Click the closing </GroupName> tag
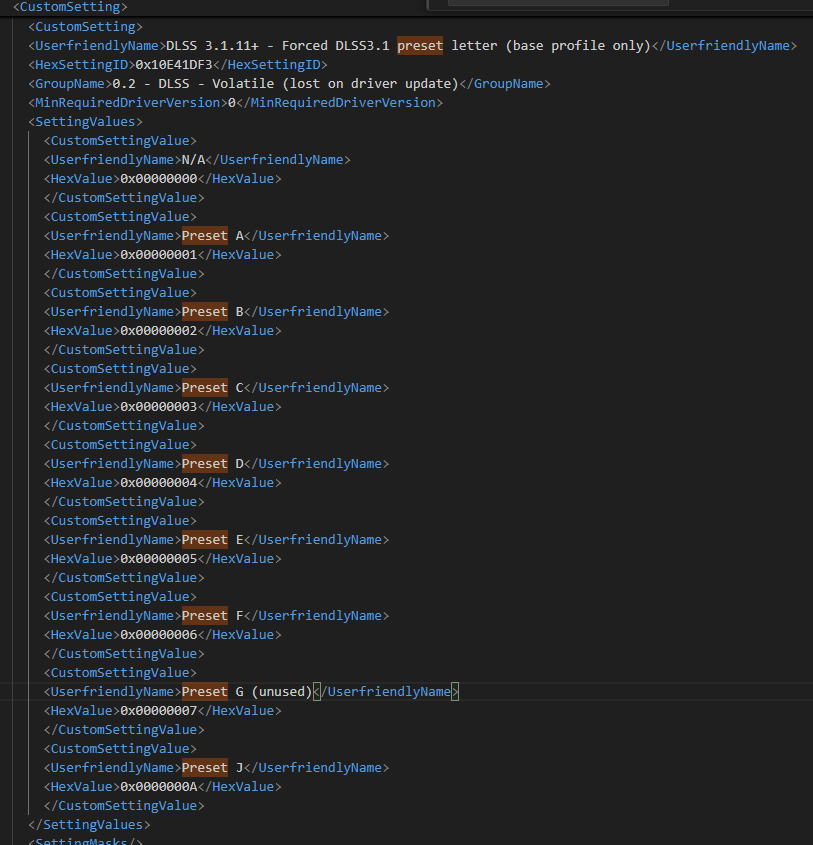Viewport: 813px width, 845px height. 505,84
